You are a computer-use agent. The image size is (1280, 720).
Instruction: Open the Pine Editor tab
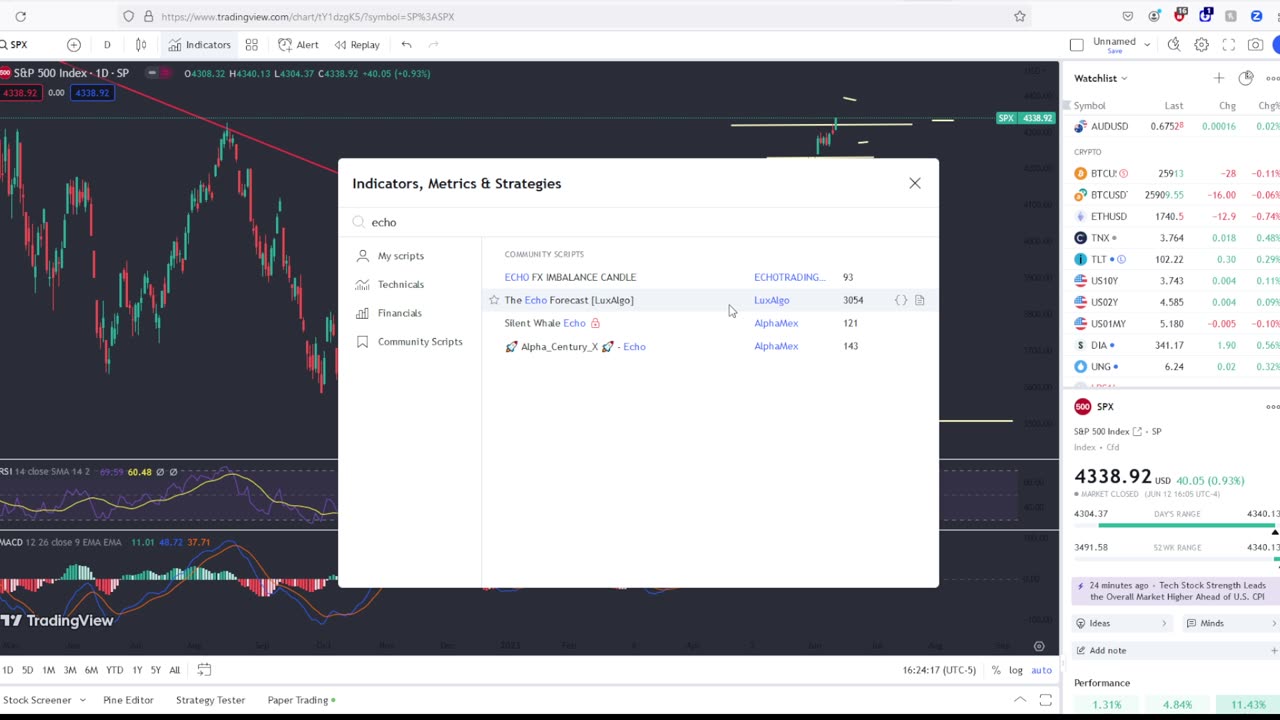[128, 700]
